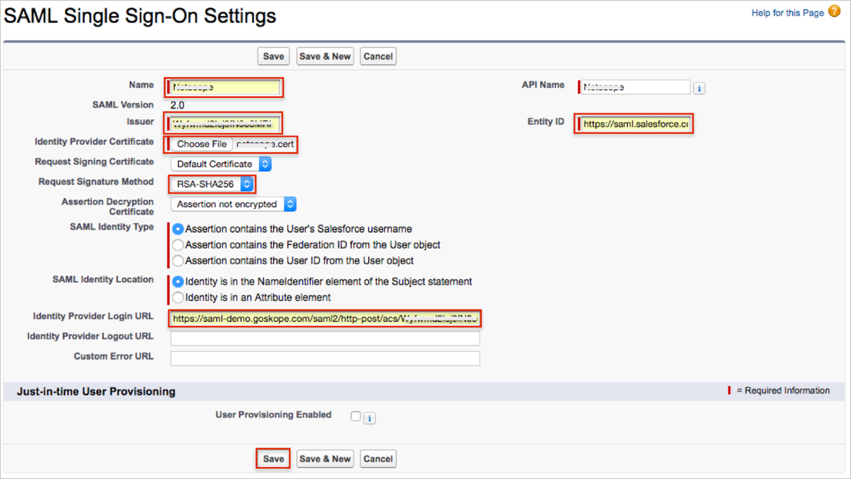The height and width of the screenshot is (479, 851).
Task: Click the info icon next to User Provisioning checkbox
Action: pyautogui.click(x=369, y=418)
